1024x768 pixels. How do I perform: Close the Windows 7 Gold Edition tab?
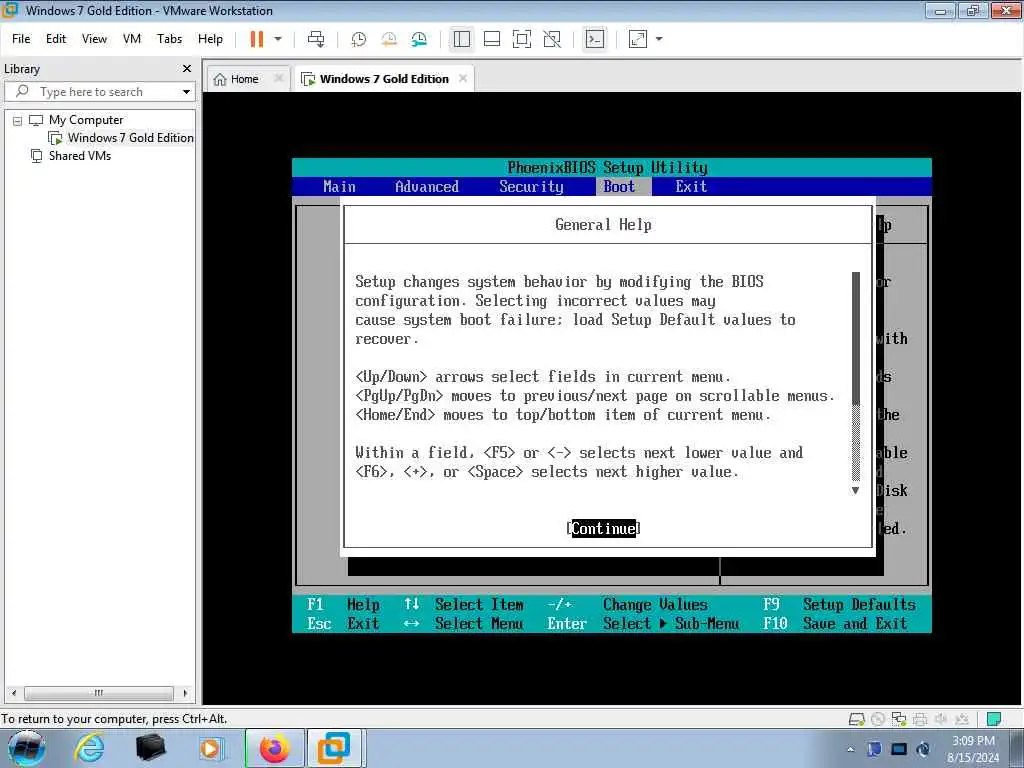coord(463,78)
